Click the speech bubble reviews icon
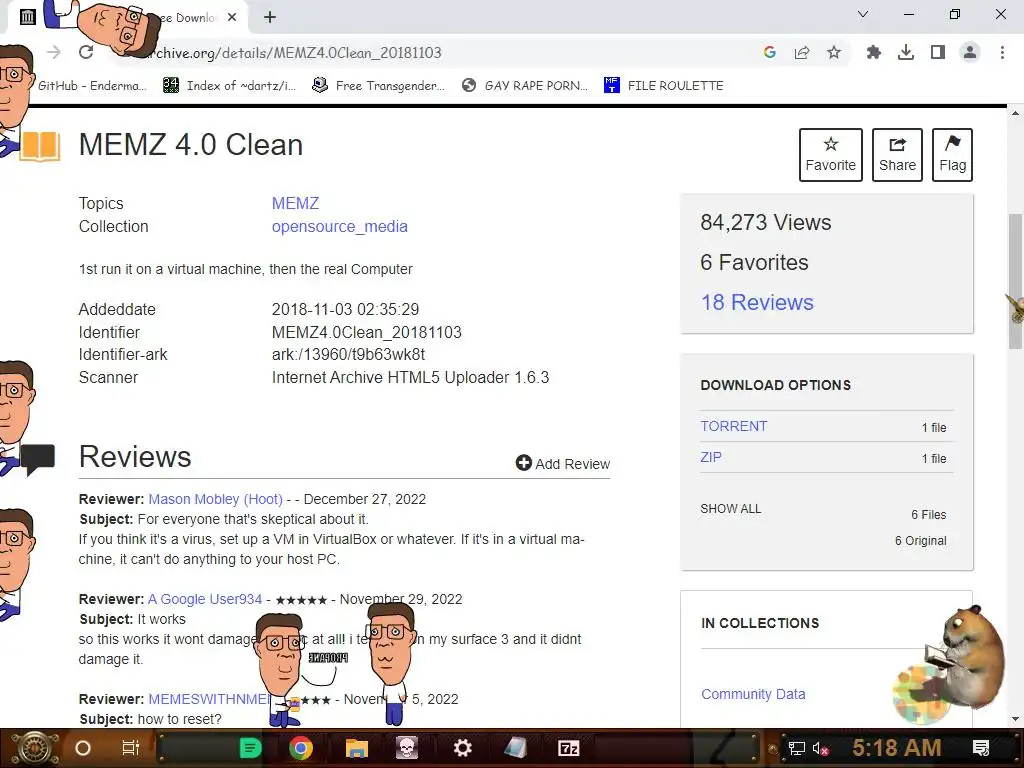 [x=39, y=459]
